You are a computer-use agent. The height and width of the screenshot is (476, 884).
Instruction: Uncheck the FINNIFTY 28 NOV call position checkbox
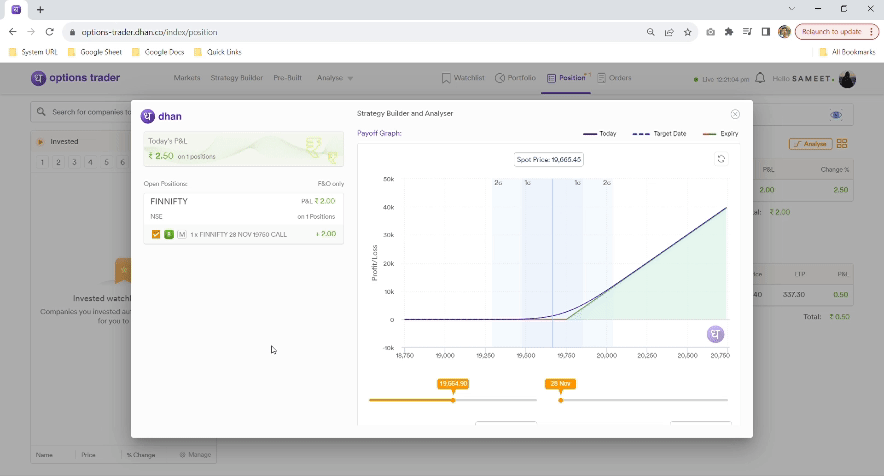point(156,234)
